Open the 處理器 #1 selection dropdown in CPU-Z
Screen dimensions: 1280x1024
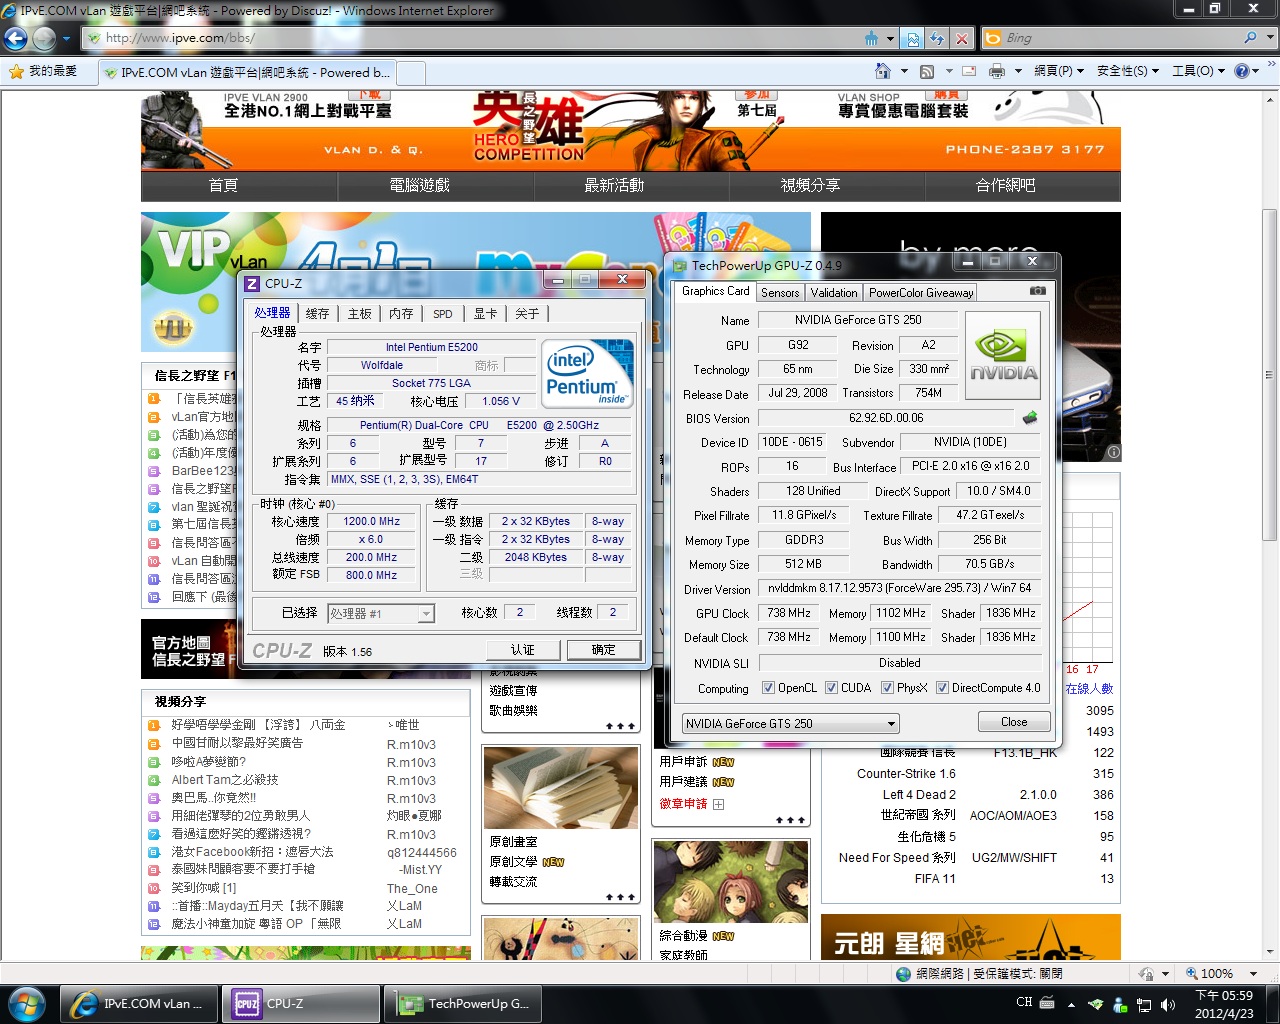pos(381,613)
